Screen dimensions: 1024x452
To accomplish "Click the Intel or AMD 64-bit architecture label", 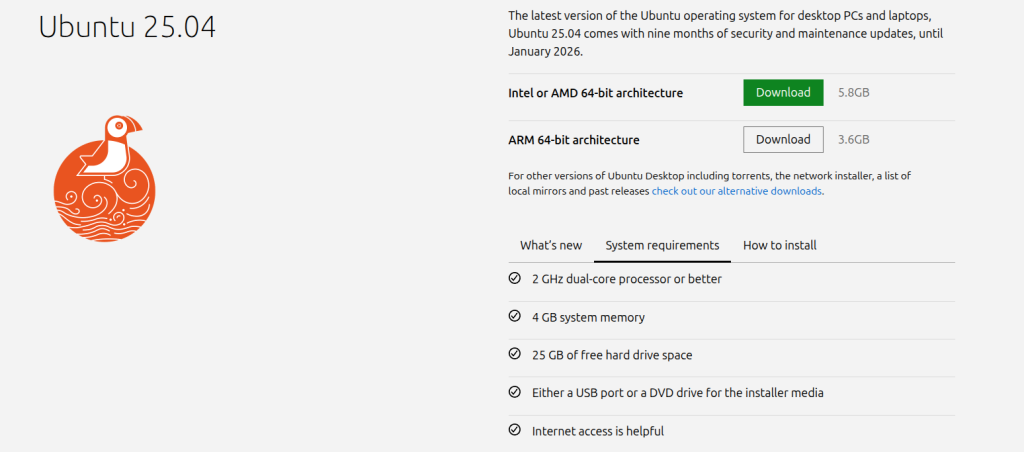I will tap(596, 93).
